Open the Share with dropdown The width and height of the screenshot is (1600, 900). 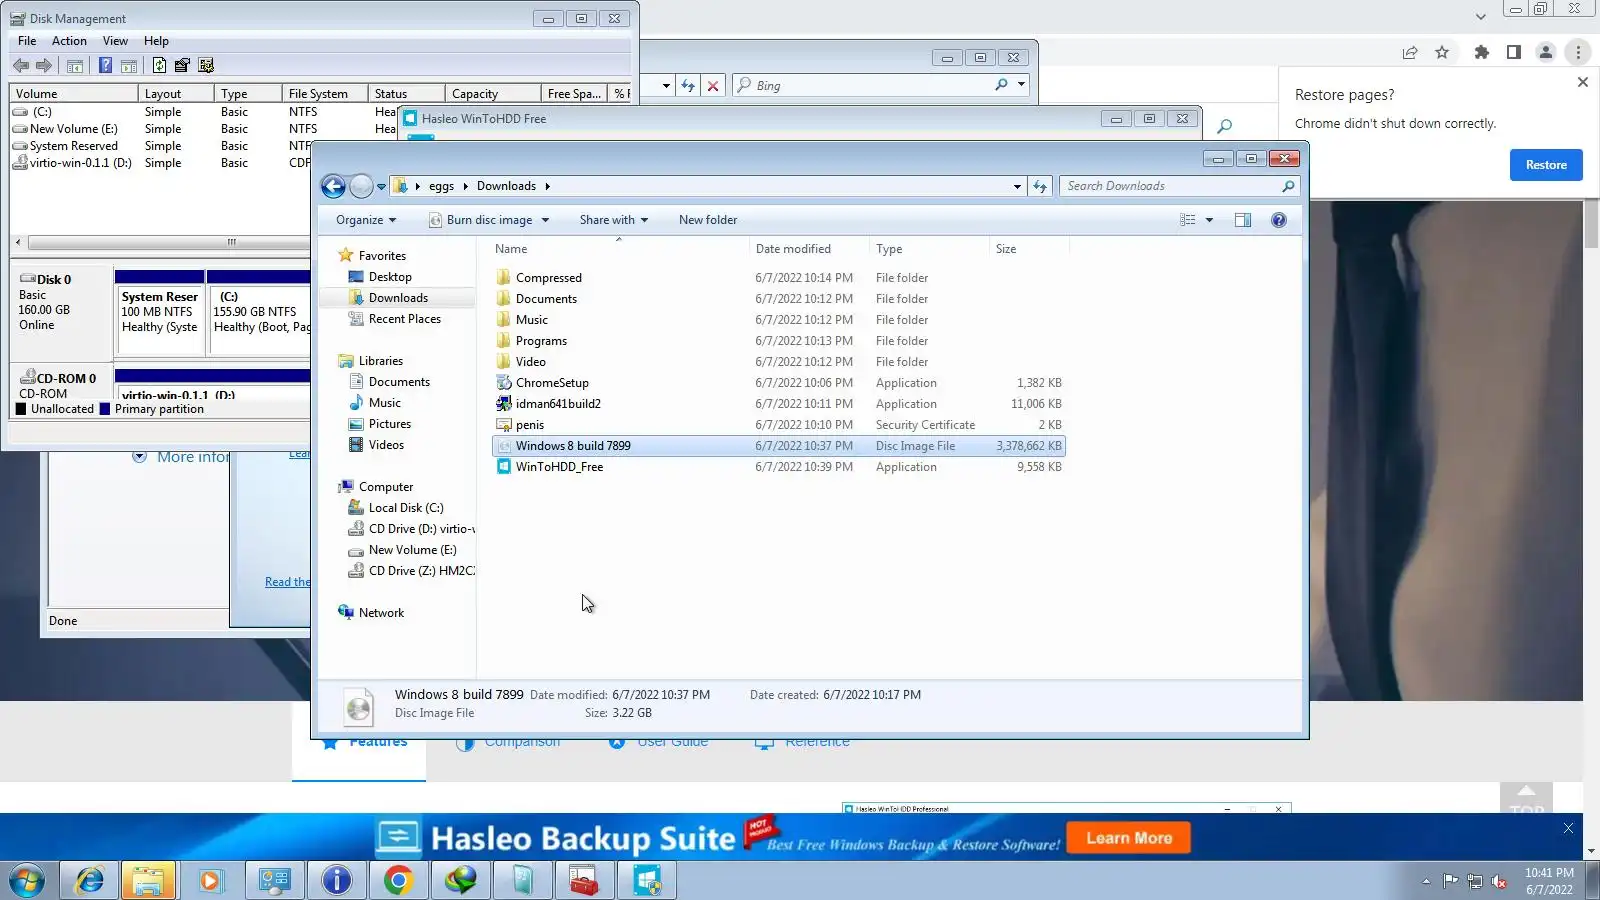[614, 220]
